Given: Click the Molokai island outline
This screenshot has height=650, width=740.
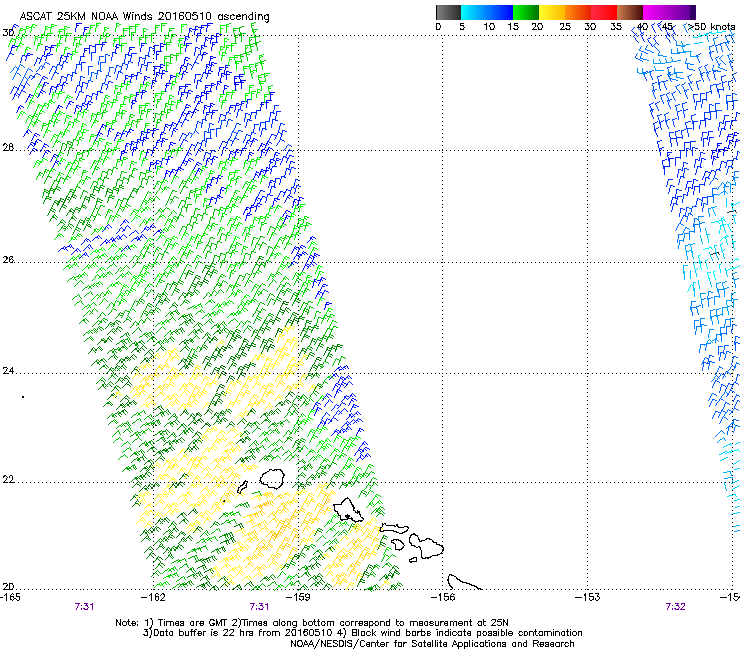Looking at the screenshot, I should pyautogui.click(x=395, y=528).
